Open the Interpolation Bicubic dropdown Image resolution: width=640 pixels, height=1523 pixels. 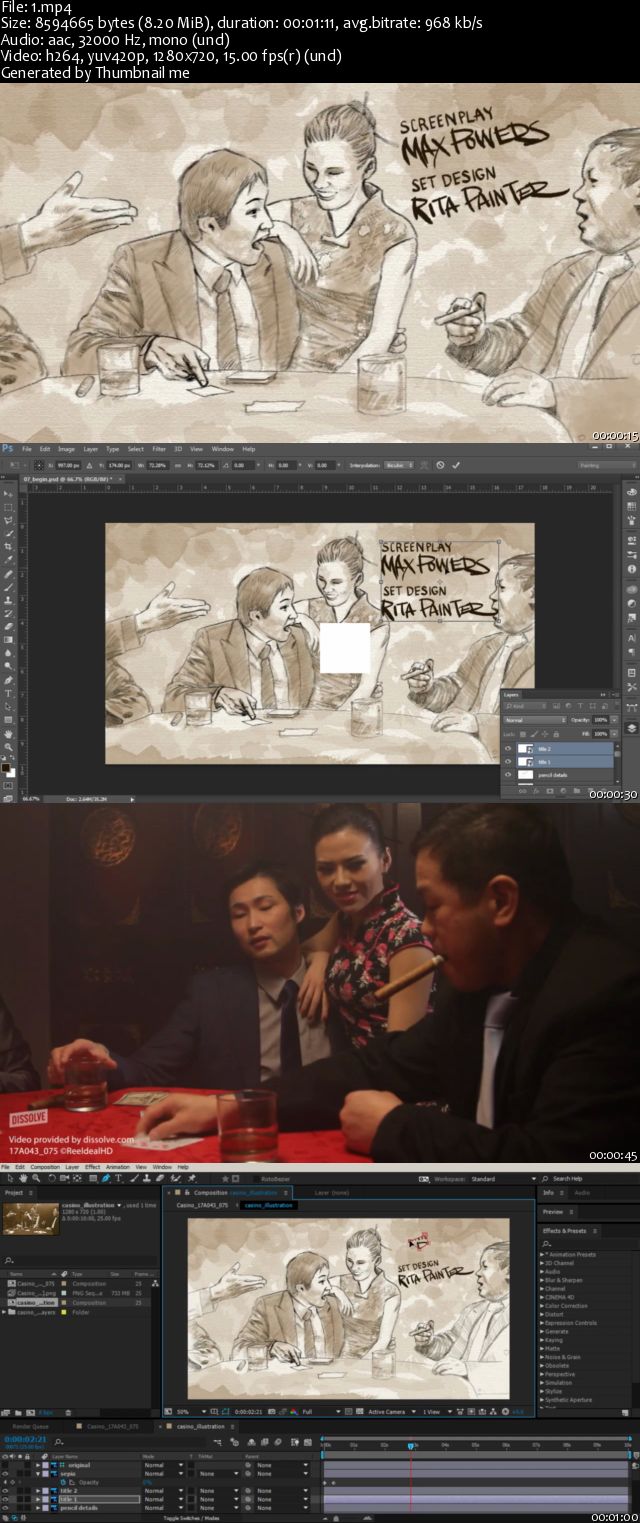399,465
